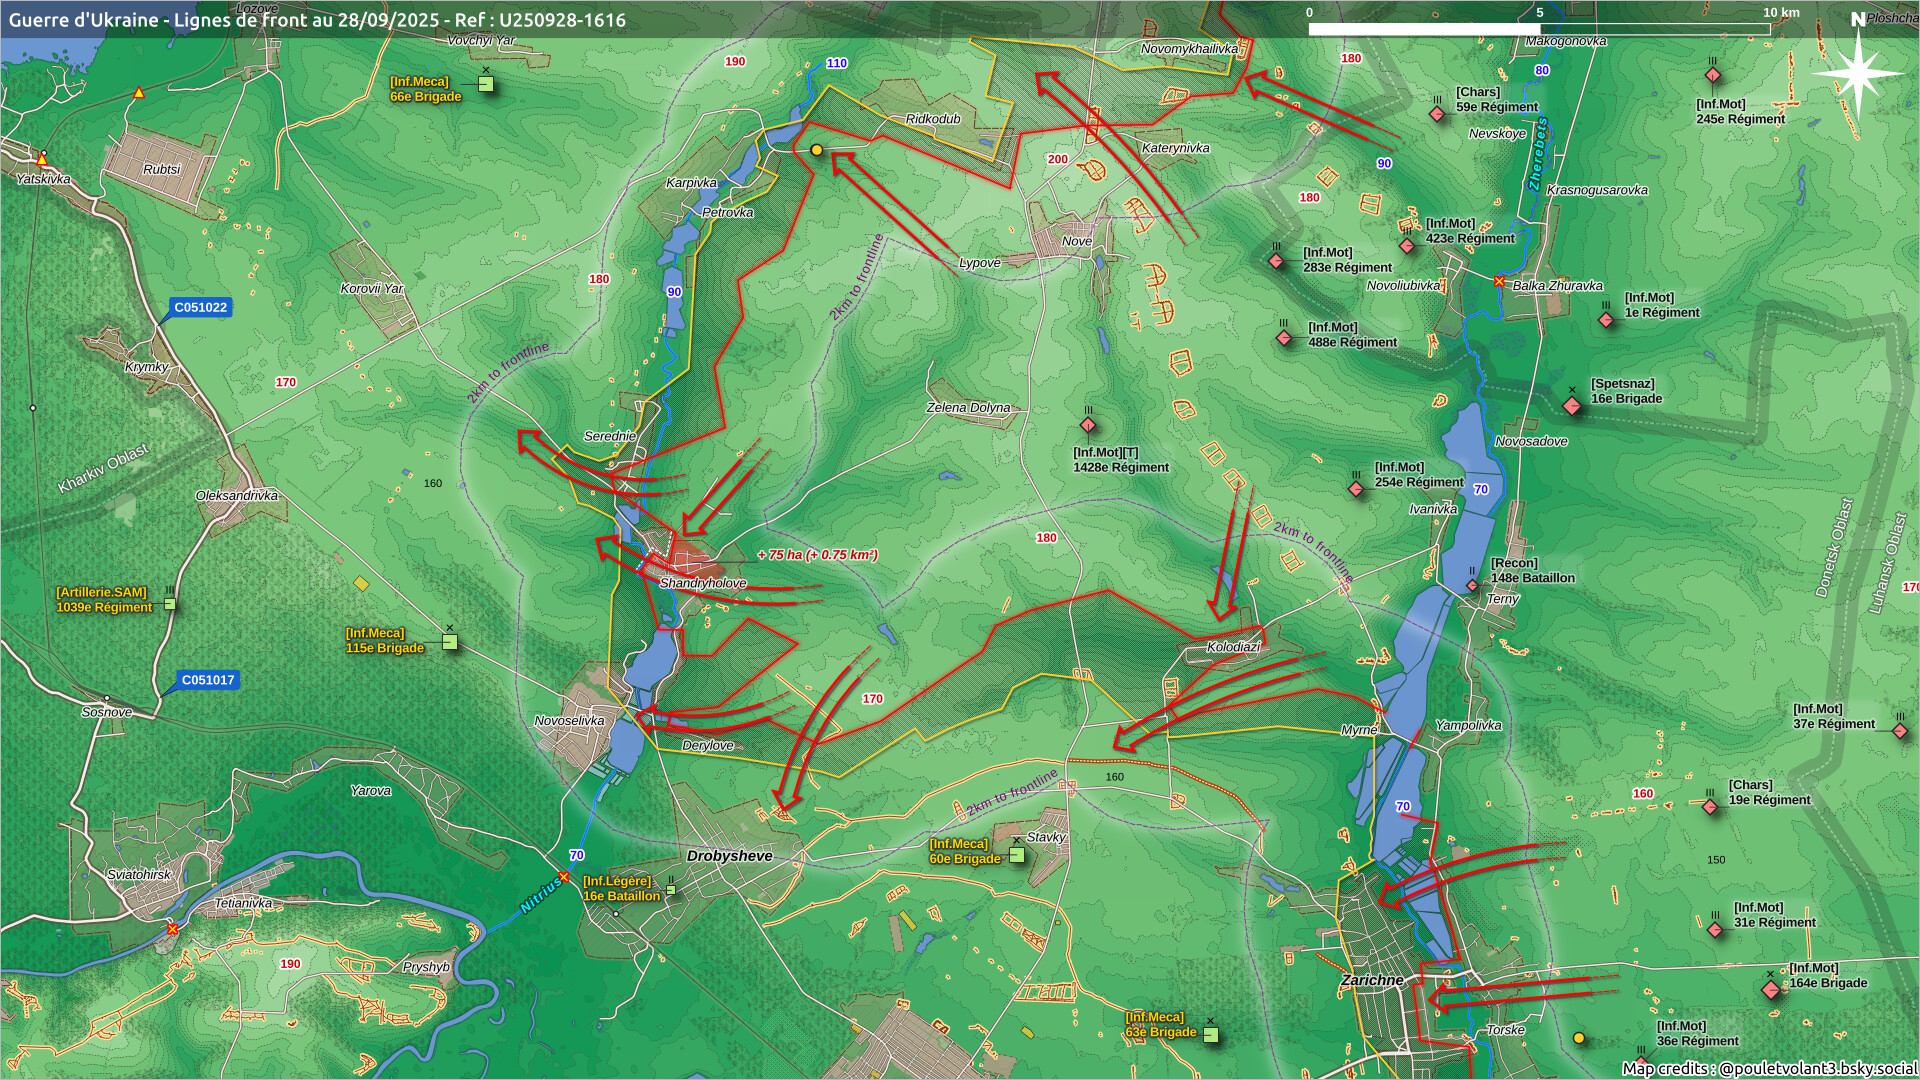This screenshot has height=1080, width=1920.
Task: Click the Drobysheve town label
Action: click(729, 856)
